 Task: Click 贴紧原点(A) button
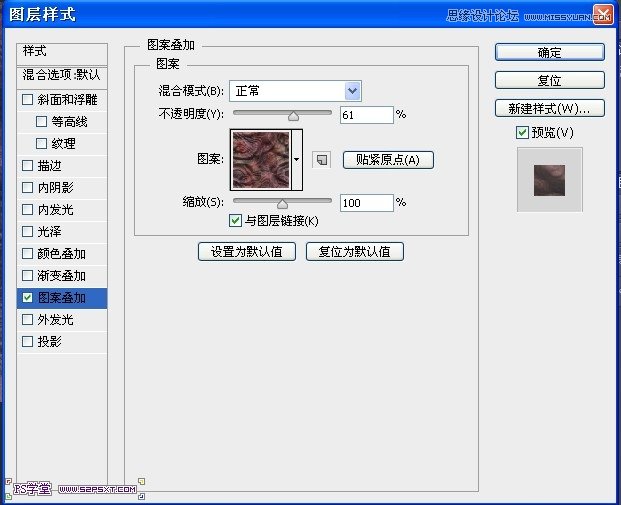[x=388, y=160]
